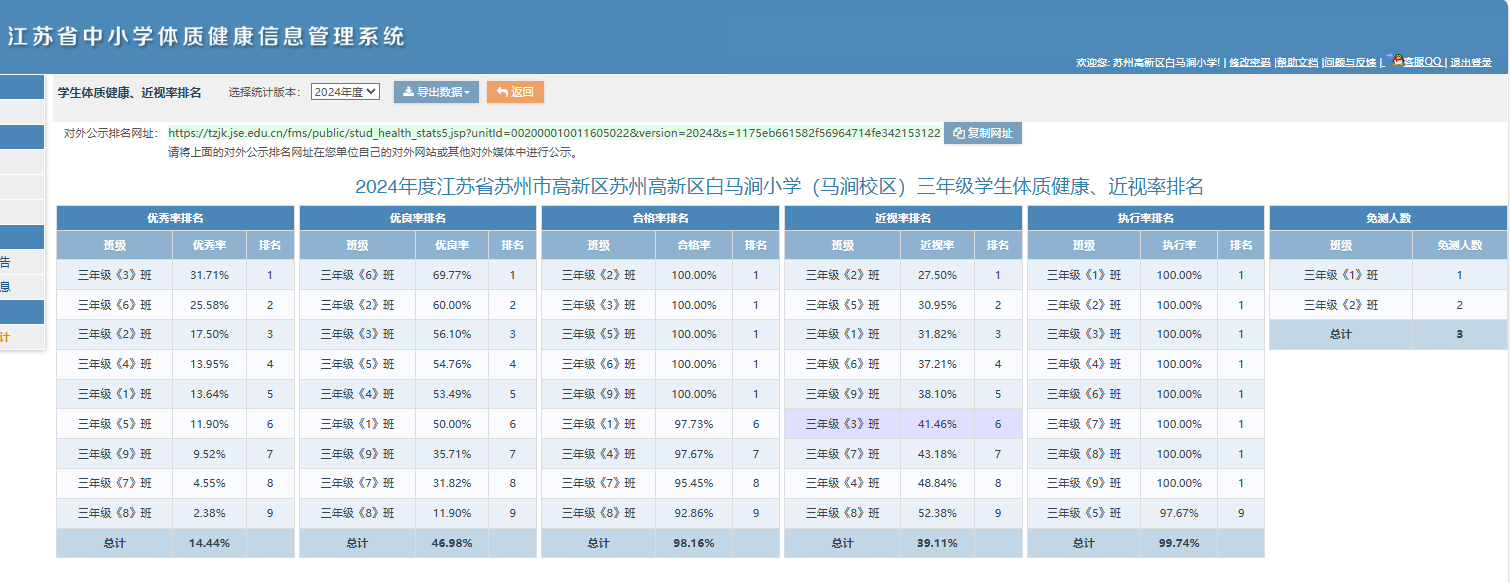The height and width of the screenshot is (583, 1510).
Task: Click the 复制网址 copy URL button
Action: (982, 133)
